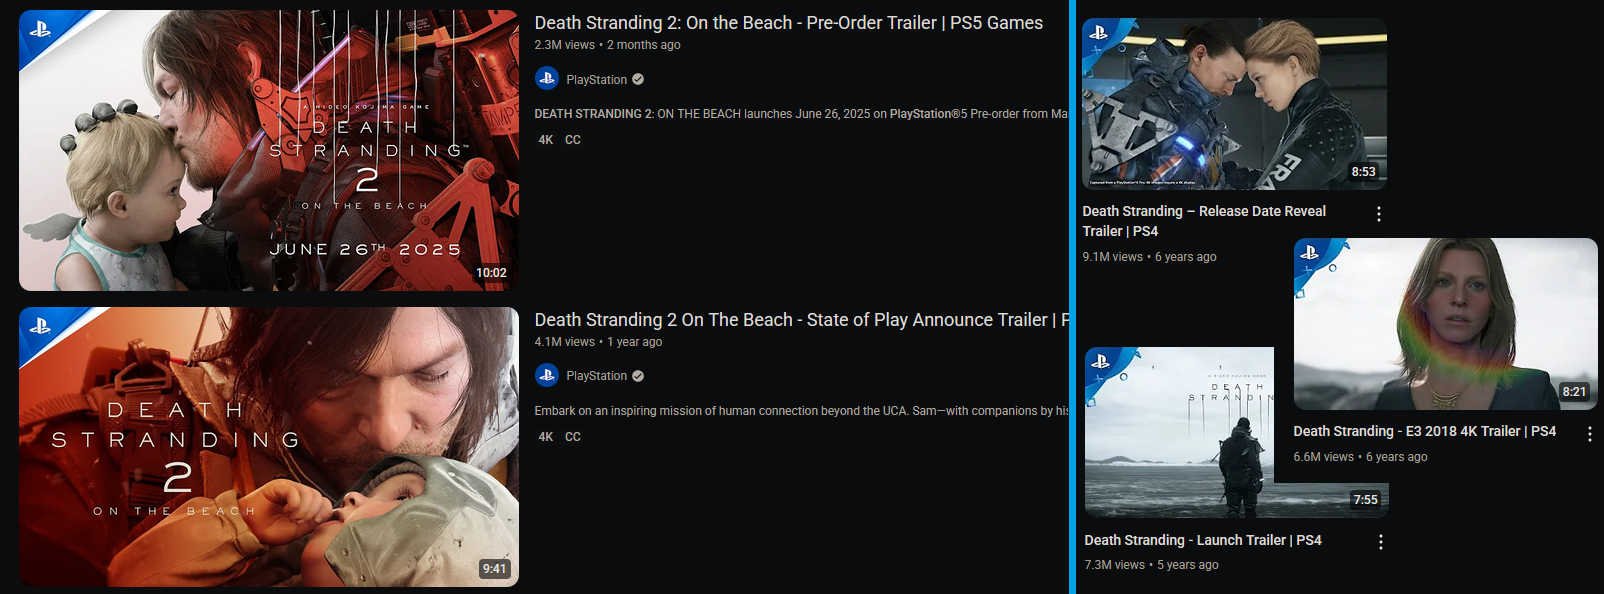Click title Death Stranding 2: On the Beach - Pre-Order Trailer
1604x594 pixels.
click(x=788, y=23)
